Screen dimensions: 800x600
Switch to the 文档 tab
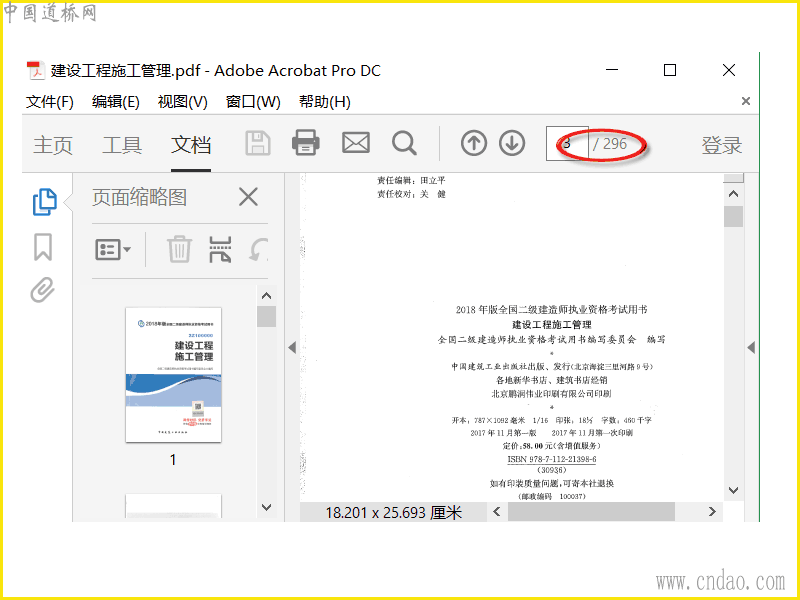point(191,145)
